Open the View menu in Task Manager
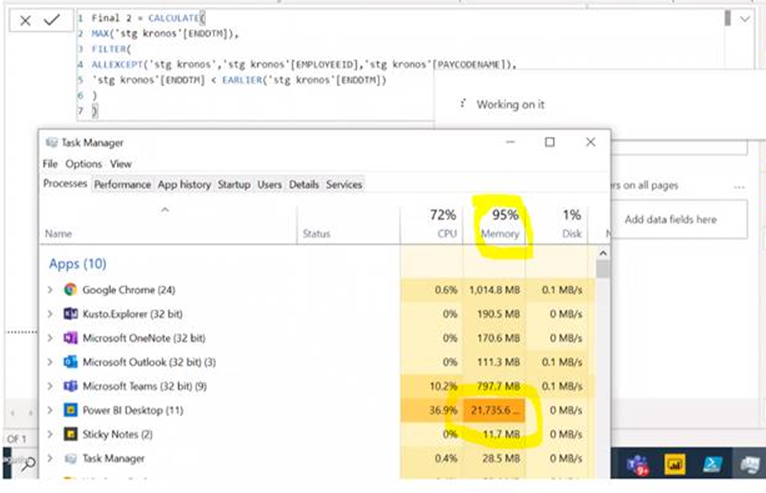This screenshot has height=493, width=766. coord(121,164)
